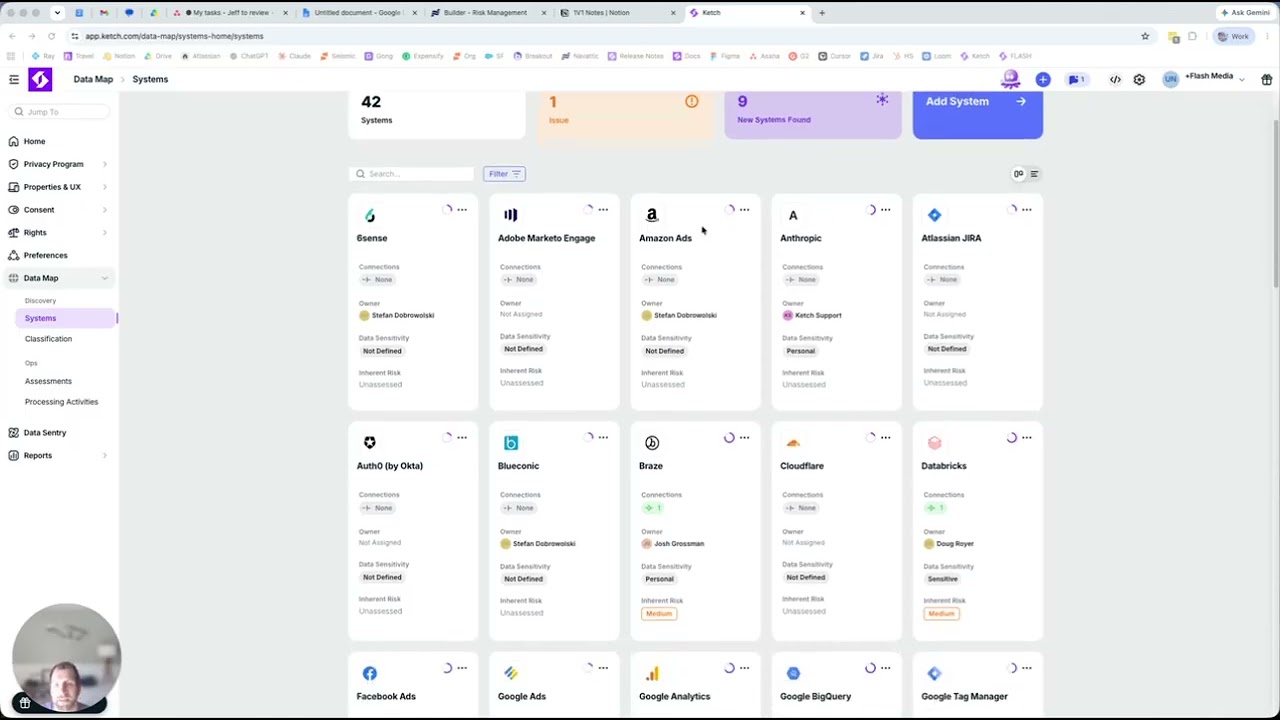
Task: Expand the Properties & UX menu
Action: point(104,187)
